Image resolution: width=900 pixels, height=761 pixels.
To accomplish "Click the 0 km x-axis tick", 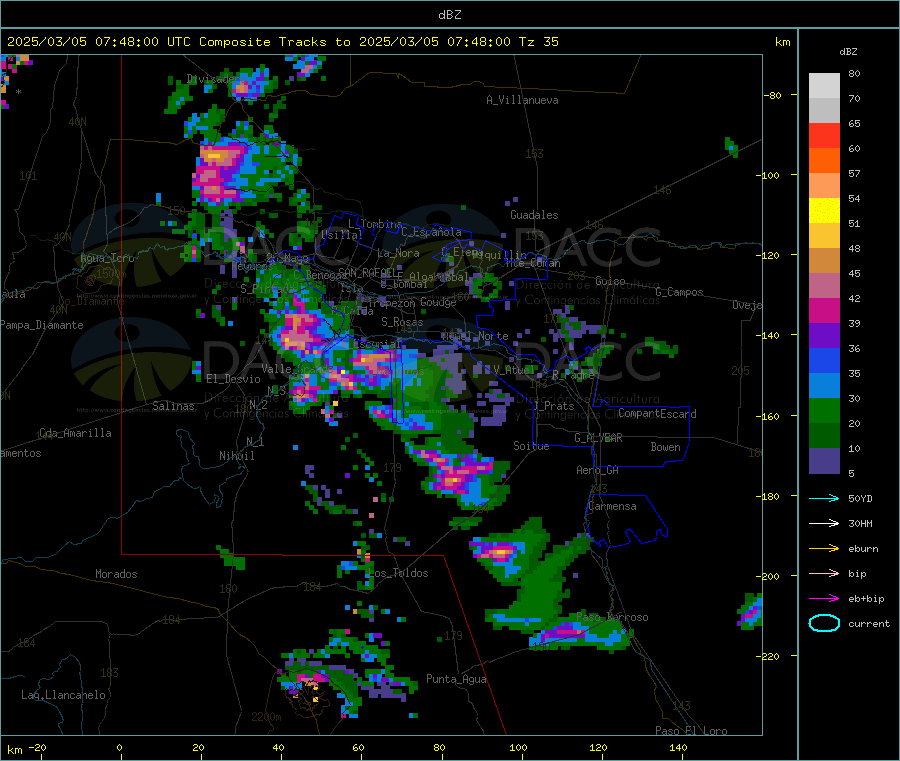I will [x=119, y=747].
